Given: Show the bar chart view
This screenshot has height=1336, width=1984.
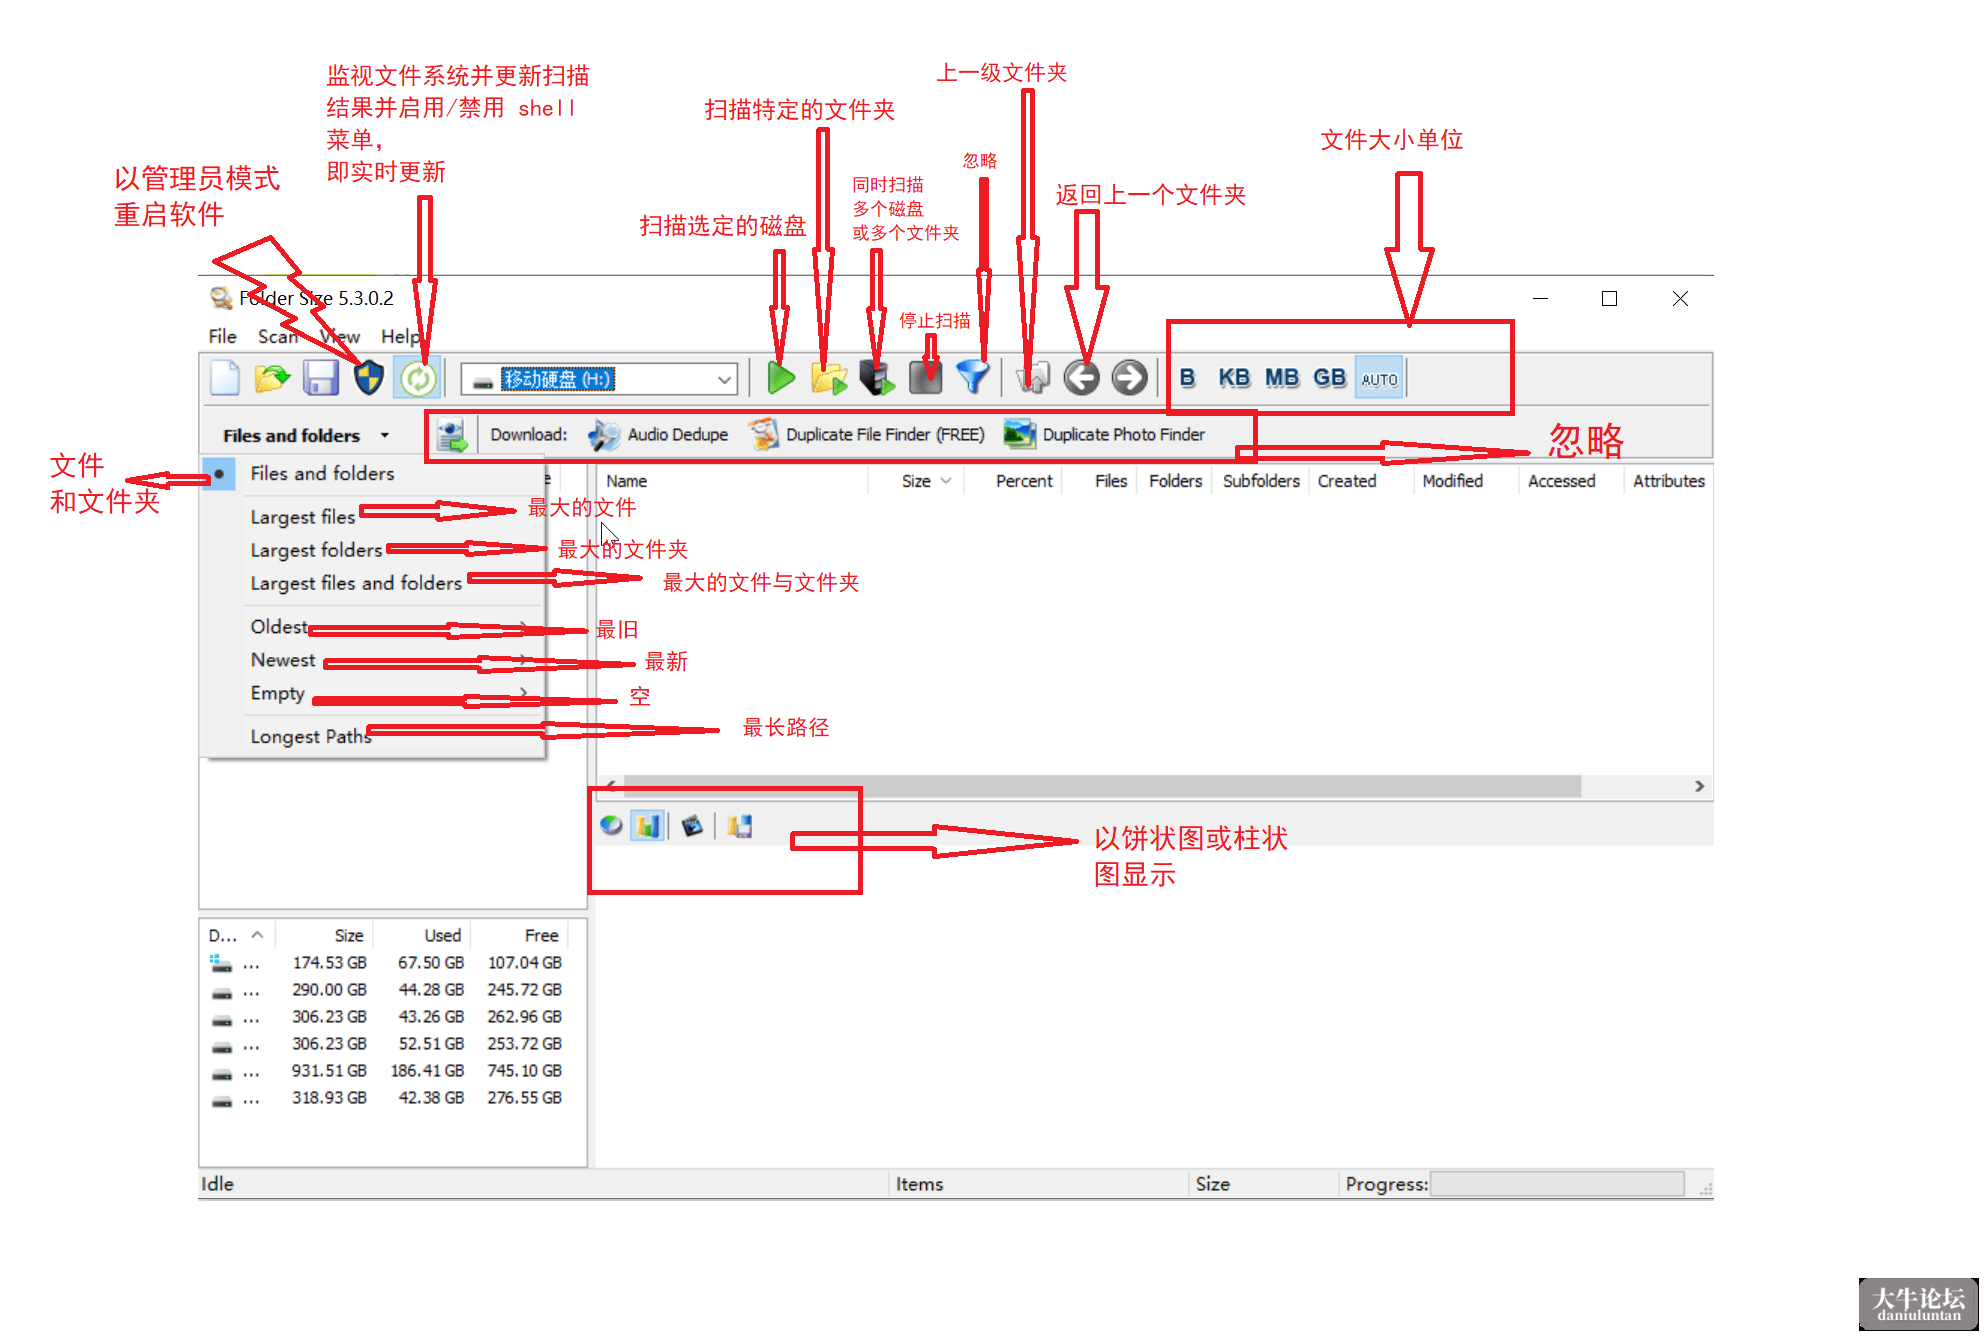Looking at the screenshot, I should pos(648,826).
